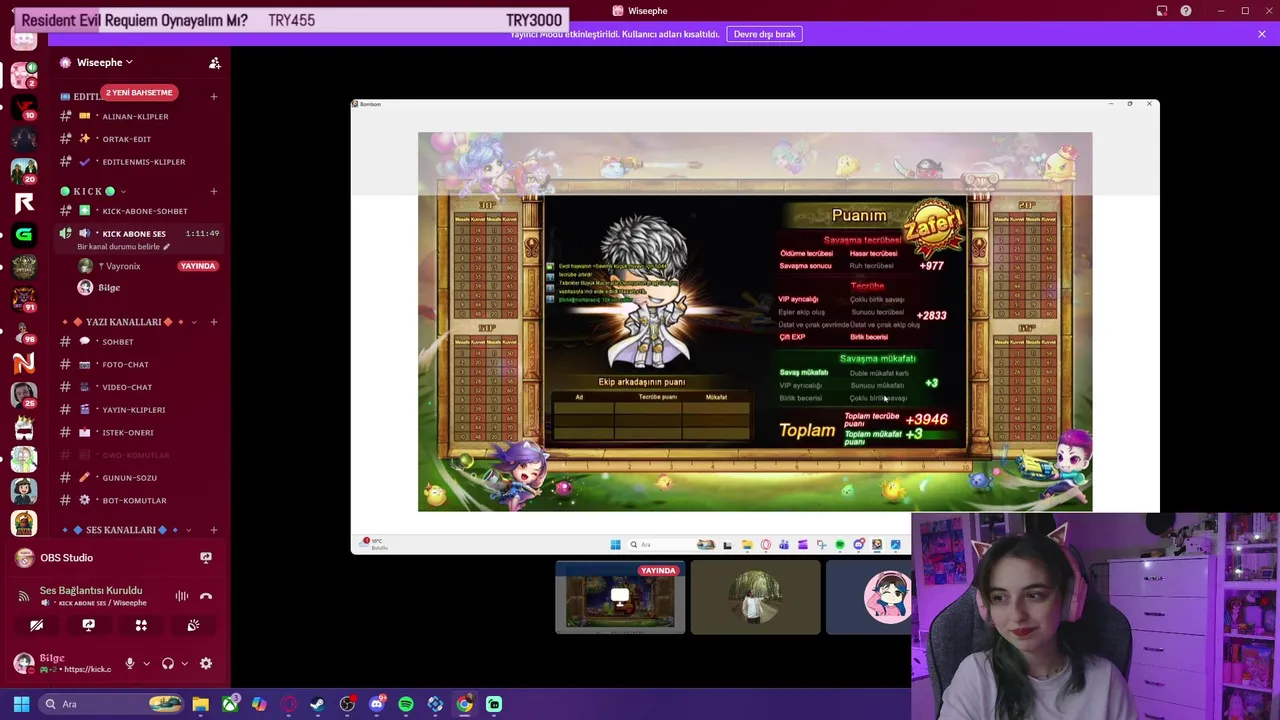Click the Windows Start button
The width and height of the screenshot is (1280, 720).
pos(21,704)
